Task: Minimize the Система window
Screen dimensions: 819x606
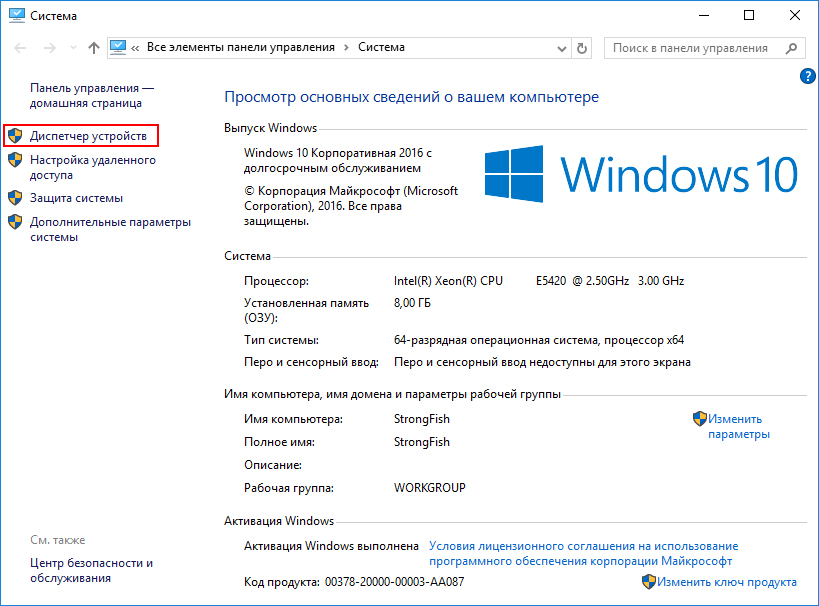Action: [704, 15]
